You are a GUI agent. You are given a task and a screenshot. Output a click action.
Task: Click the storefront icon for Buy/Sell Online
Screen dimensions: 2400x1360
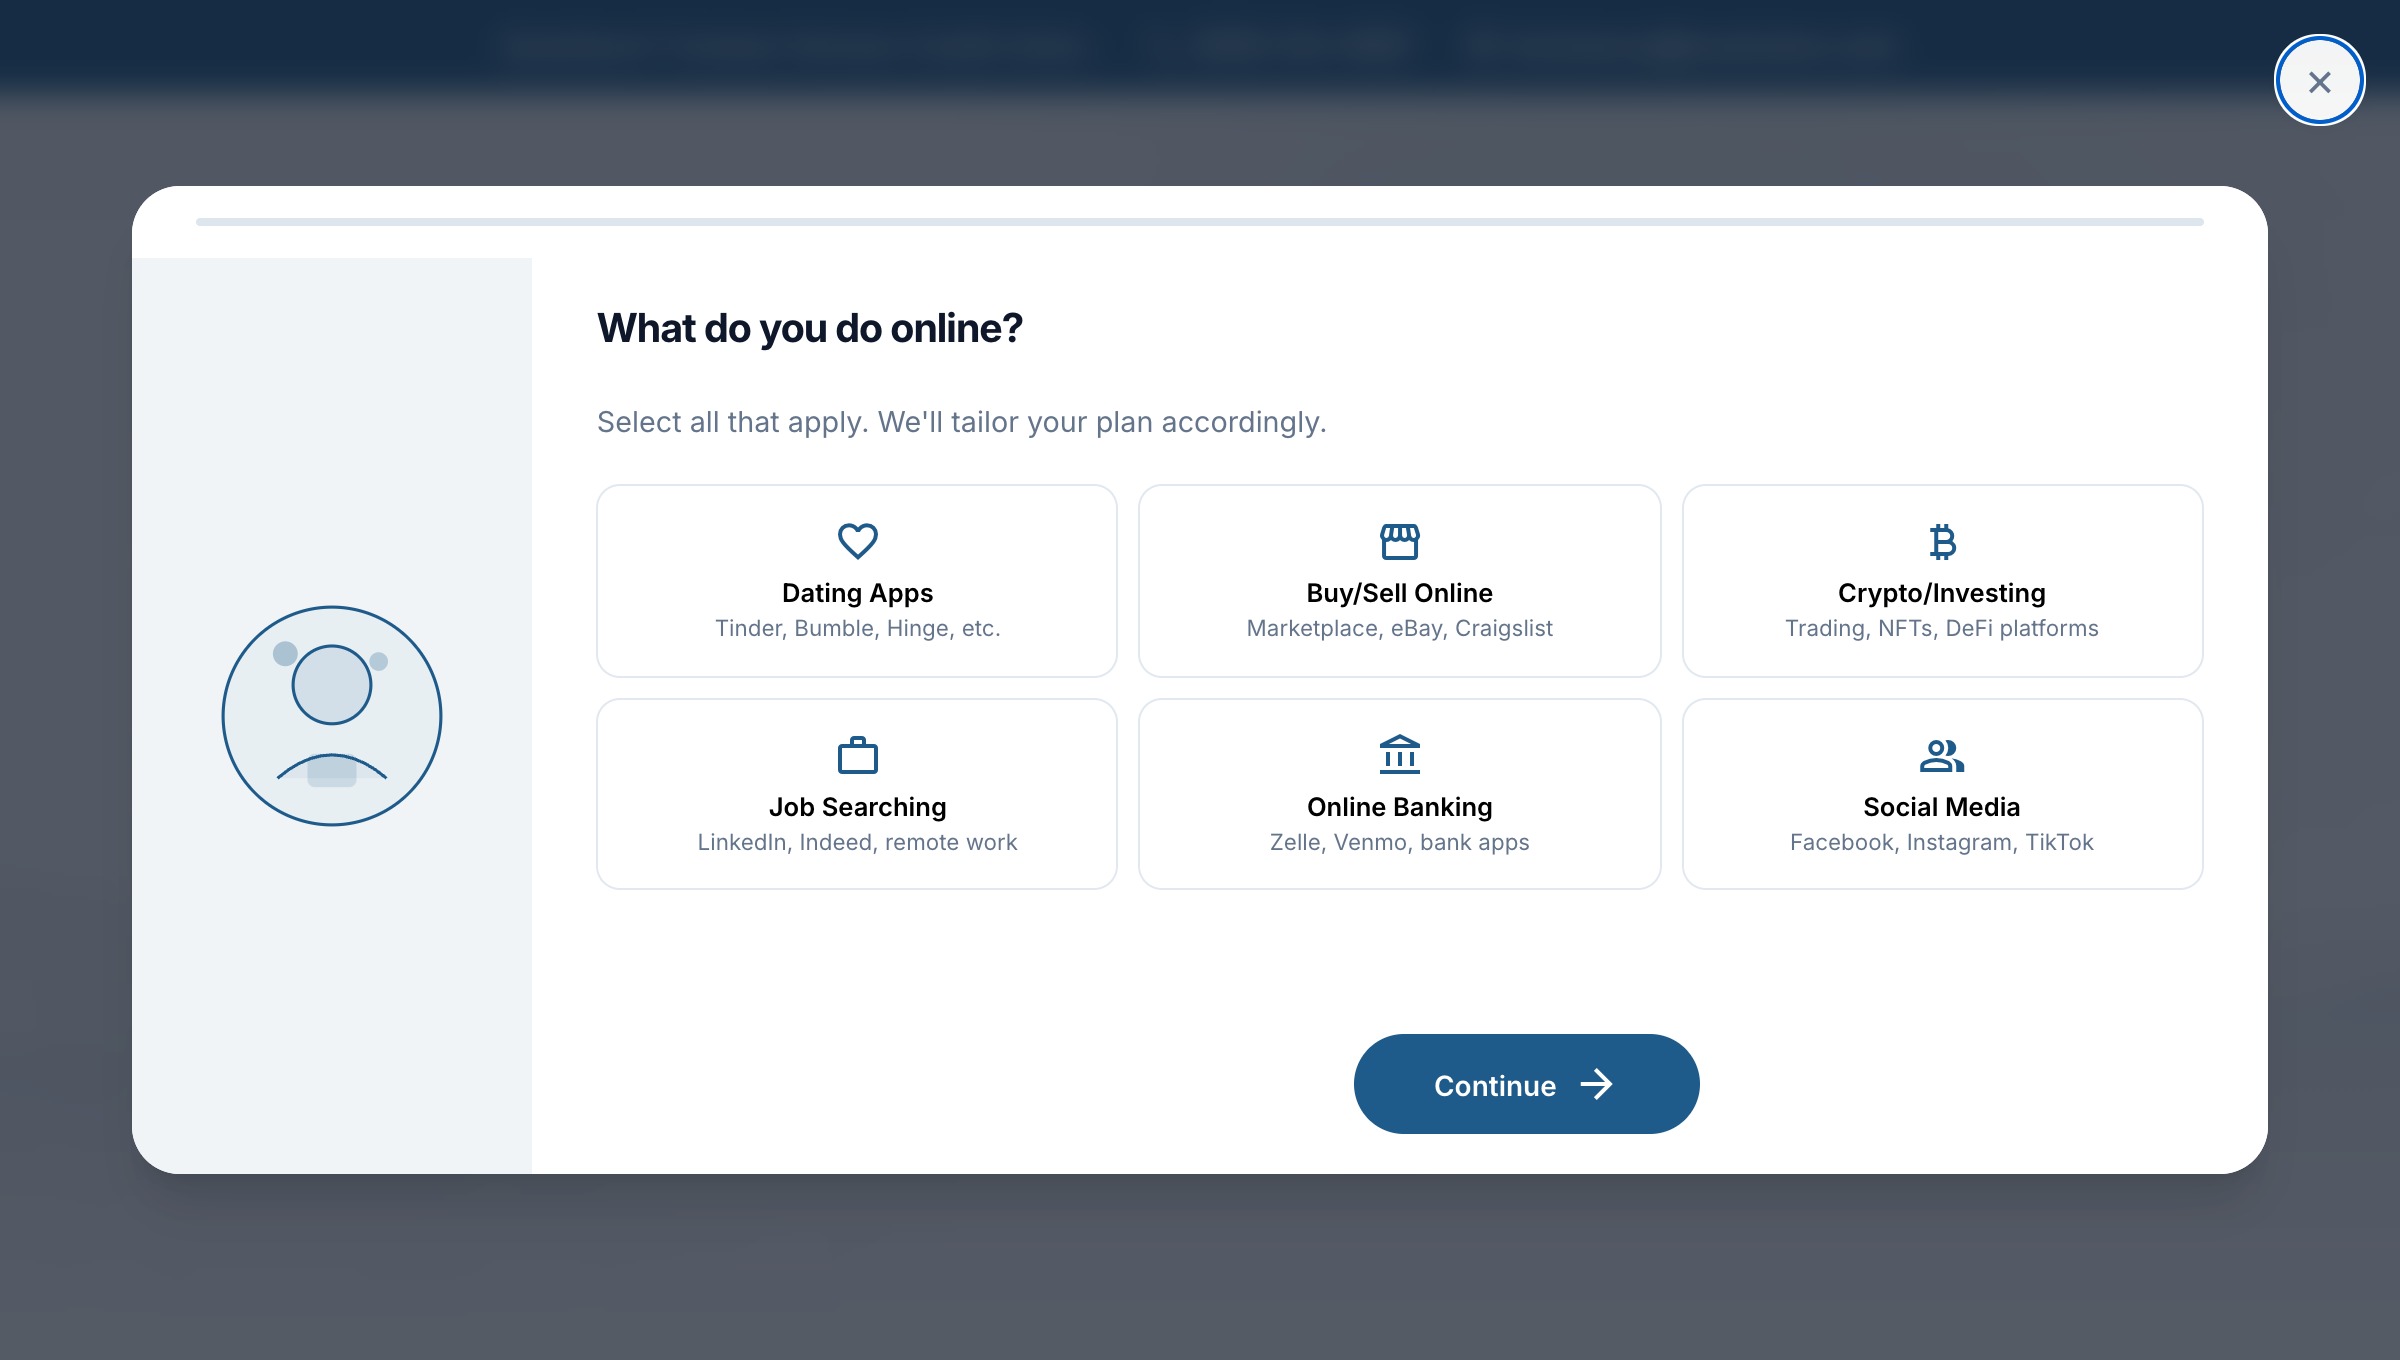click(x=1399, y=541)
